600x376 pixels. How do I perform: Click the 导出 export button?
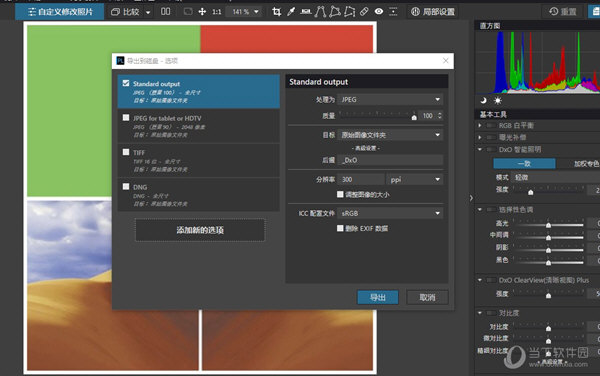point(378,297)
